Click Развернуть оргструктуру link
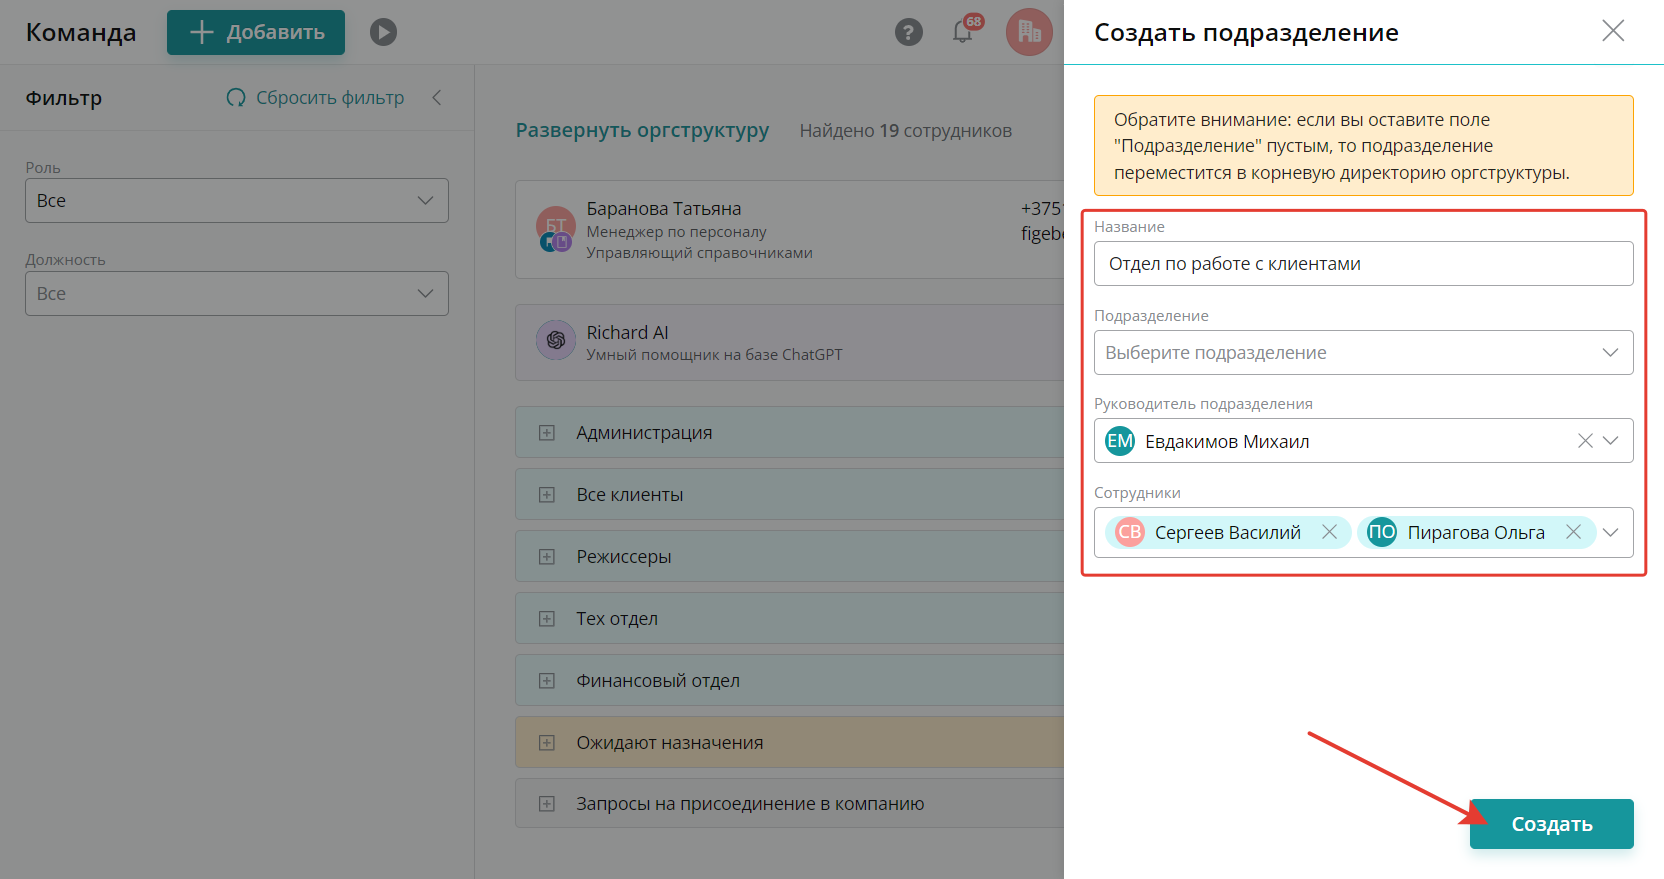 (x=642, y=130)
